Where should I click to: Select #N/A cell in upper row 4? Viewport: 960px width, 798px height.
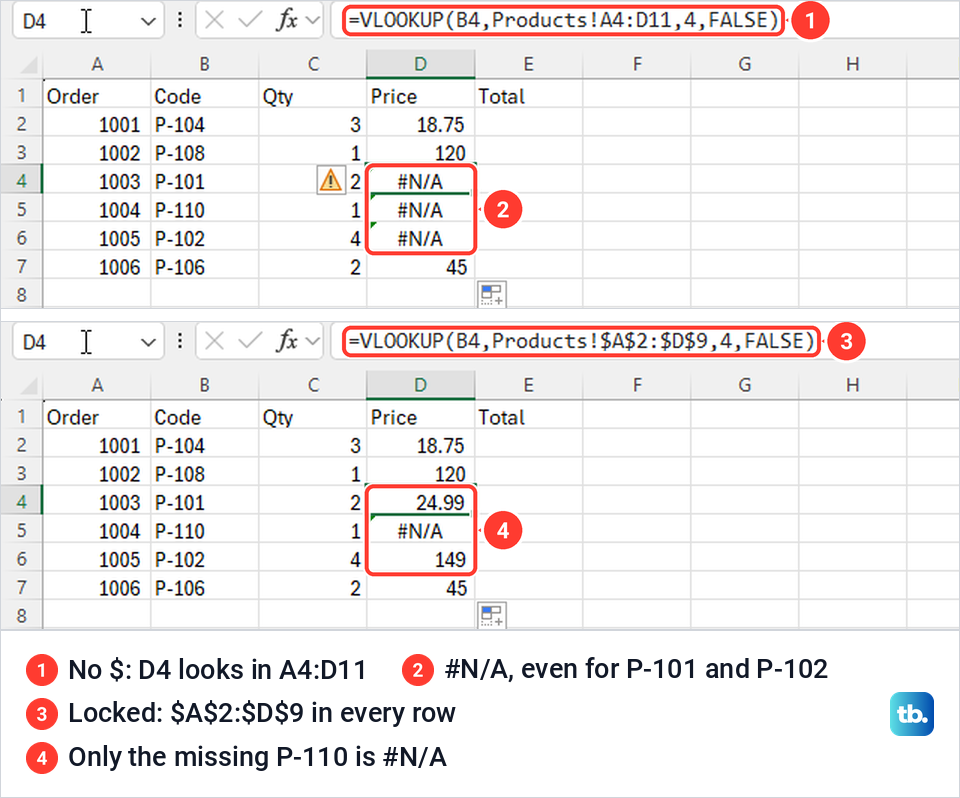coord(421,181)
